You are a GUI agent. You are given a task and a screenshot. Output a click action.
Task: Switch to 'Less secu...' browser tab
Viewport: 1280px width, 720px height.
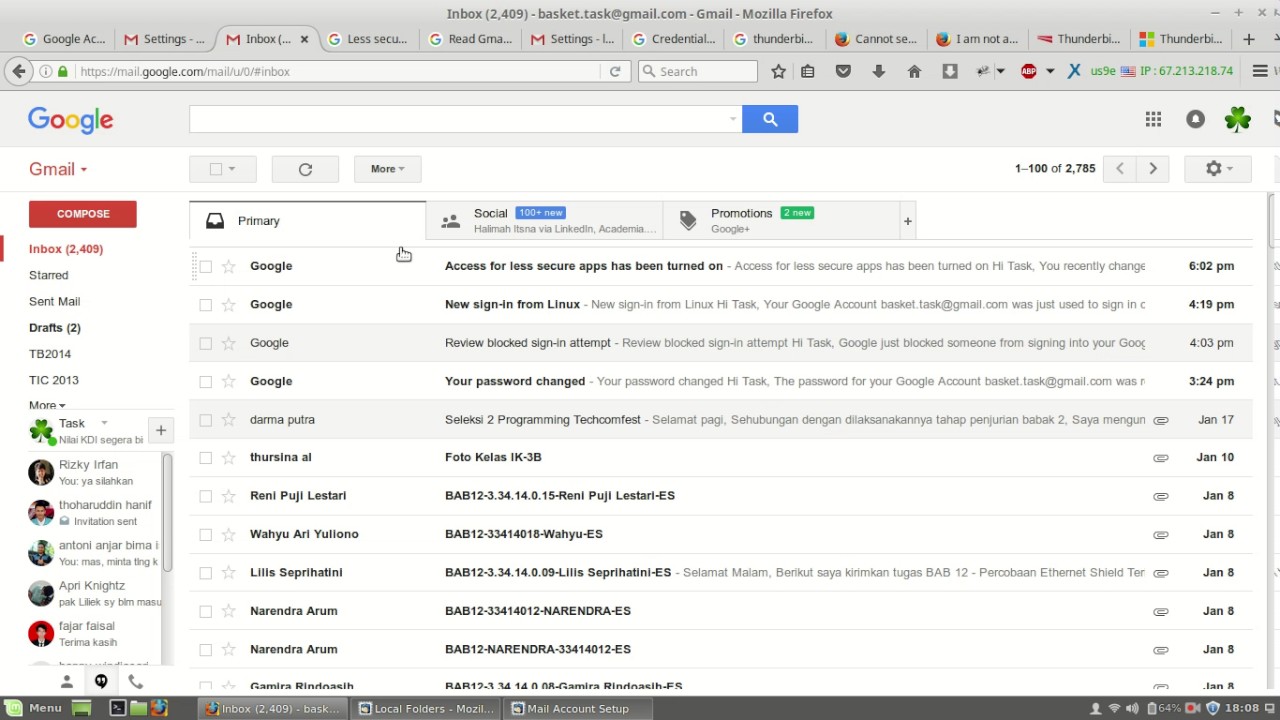367,39
